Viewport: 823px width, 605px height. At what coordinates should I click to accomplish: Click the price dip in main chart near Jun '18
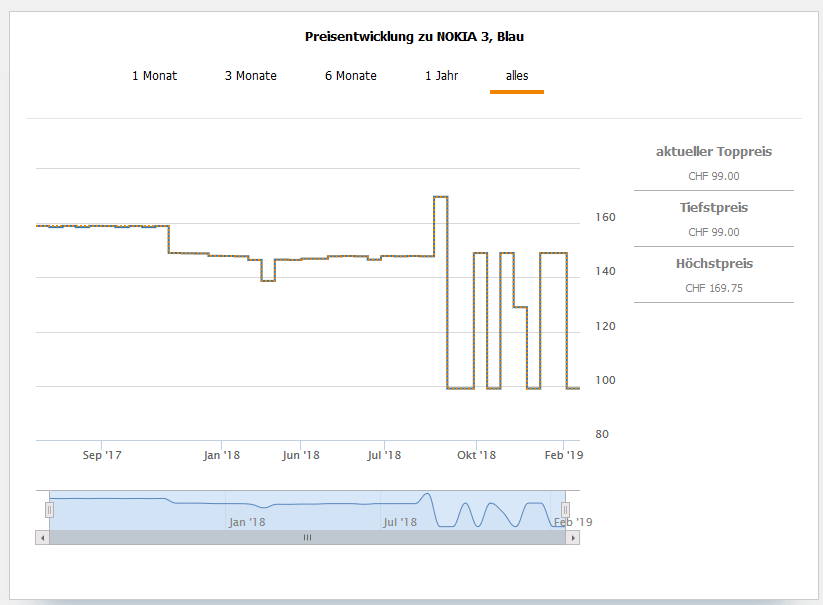tap(267, 280)
